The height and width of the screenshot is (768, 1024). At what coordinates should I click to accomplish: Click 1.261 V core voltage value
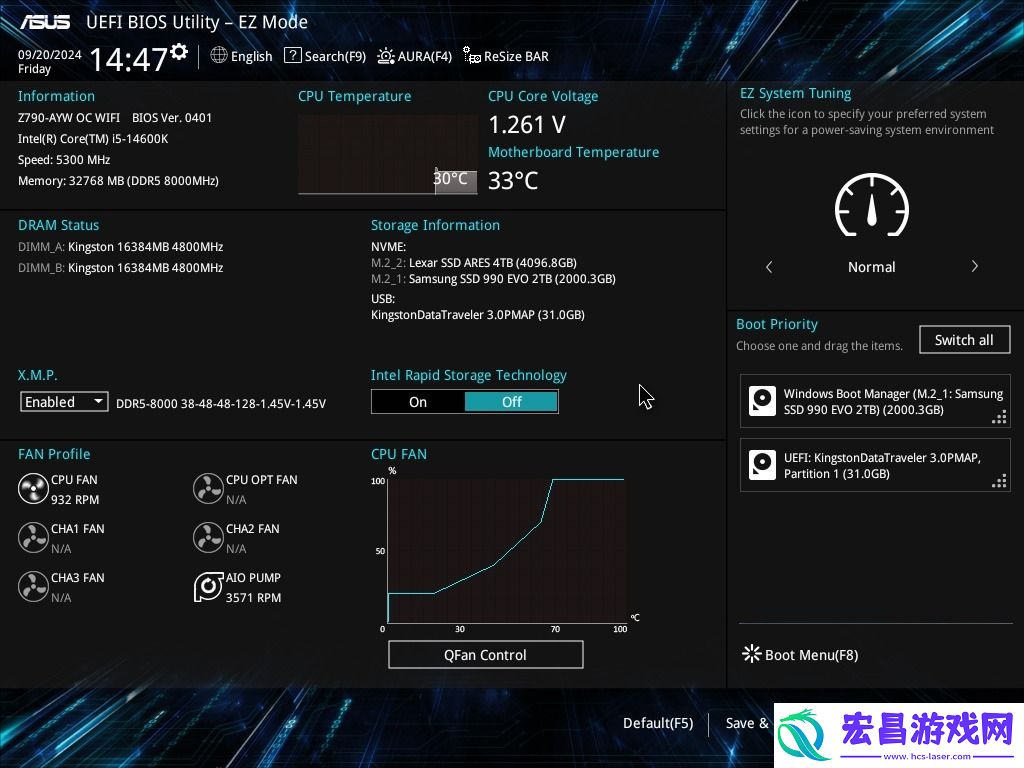pyautogui.click(x=527, y=124)
